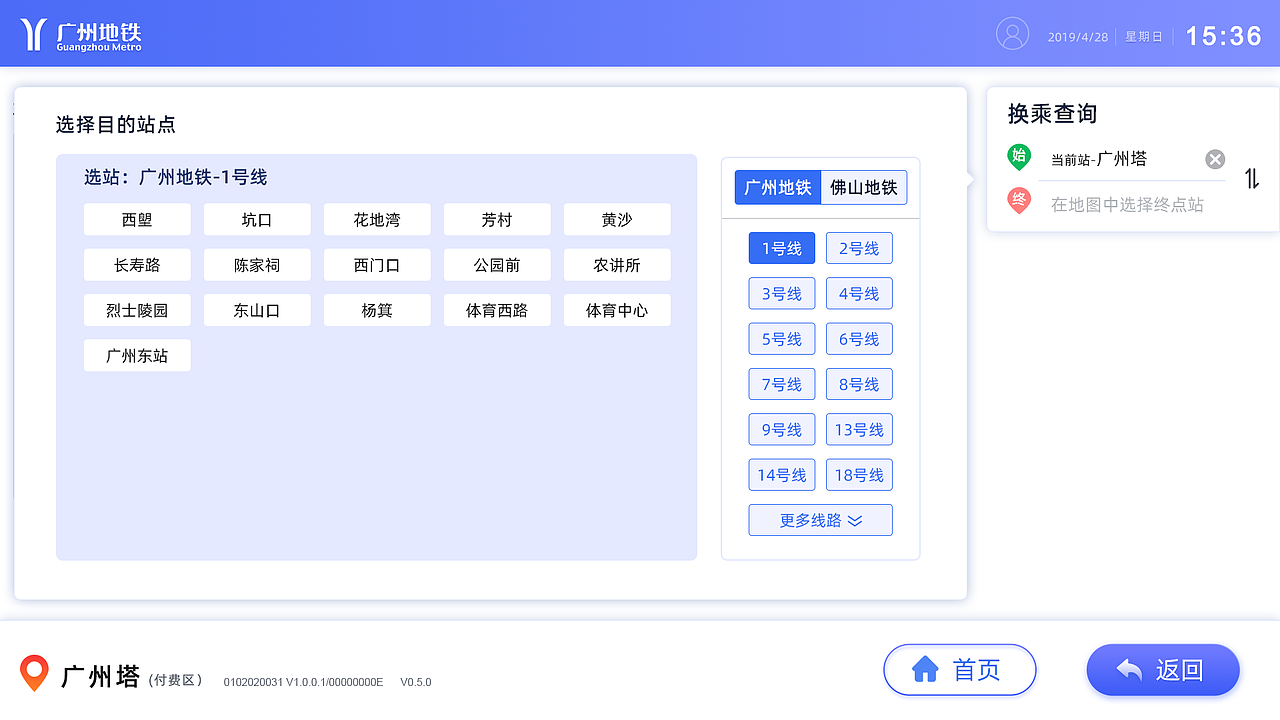This screenshot has width=1280, height=720.
Task: Select 烈士陵园 station
Action: click(137, 310)
